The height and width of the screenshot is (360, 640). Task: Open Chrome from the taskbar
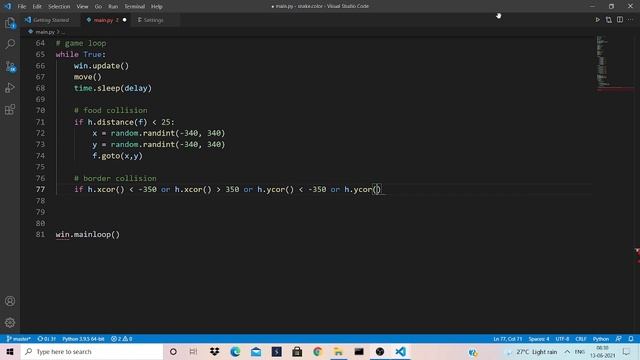(318, 351)
